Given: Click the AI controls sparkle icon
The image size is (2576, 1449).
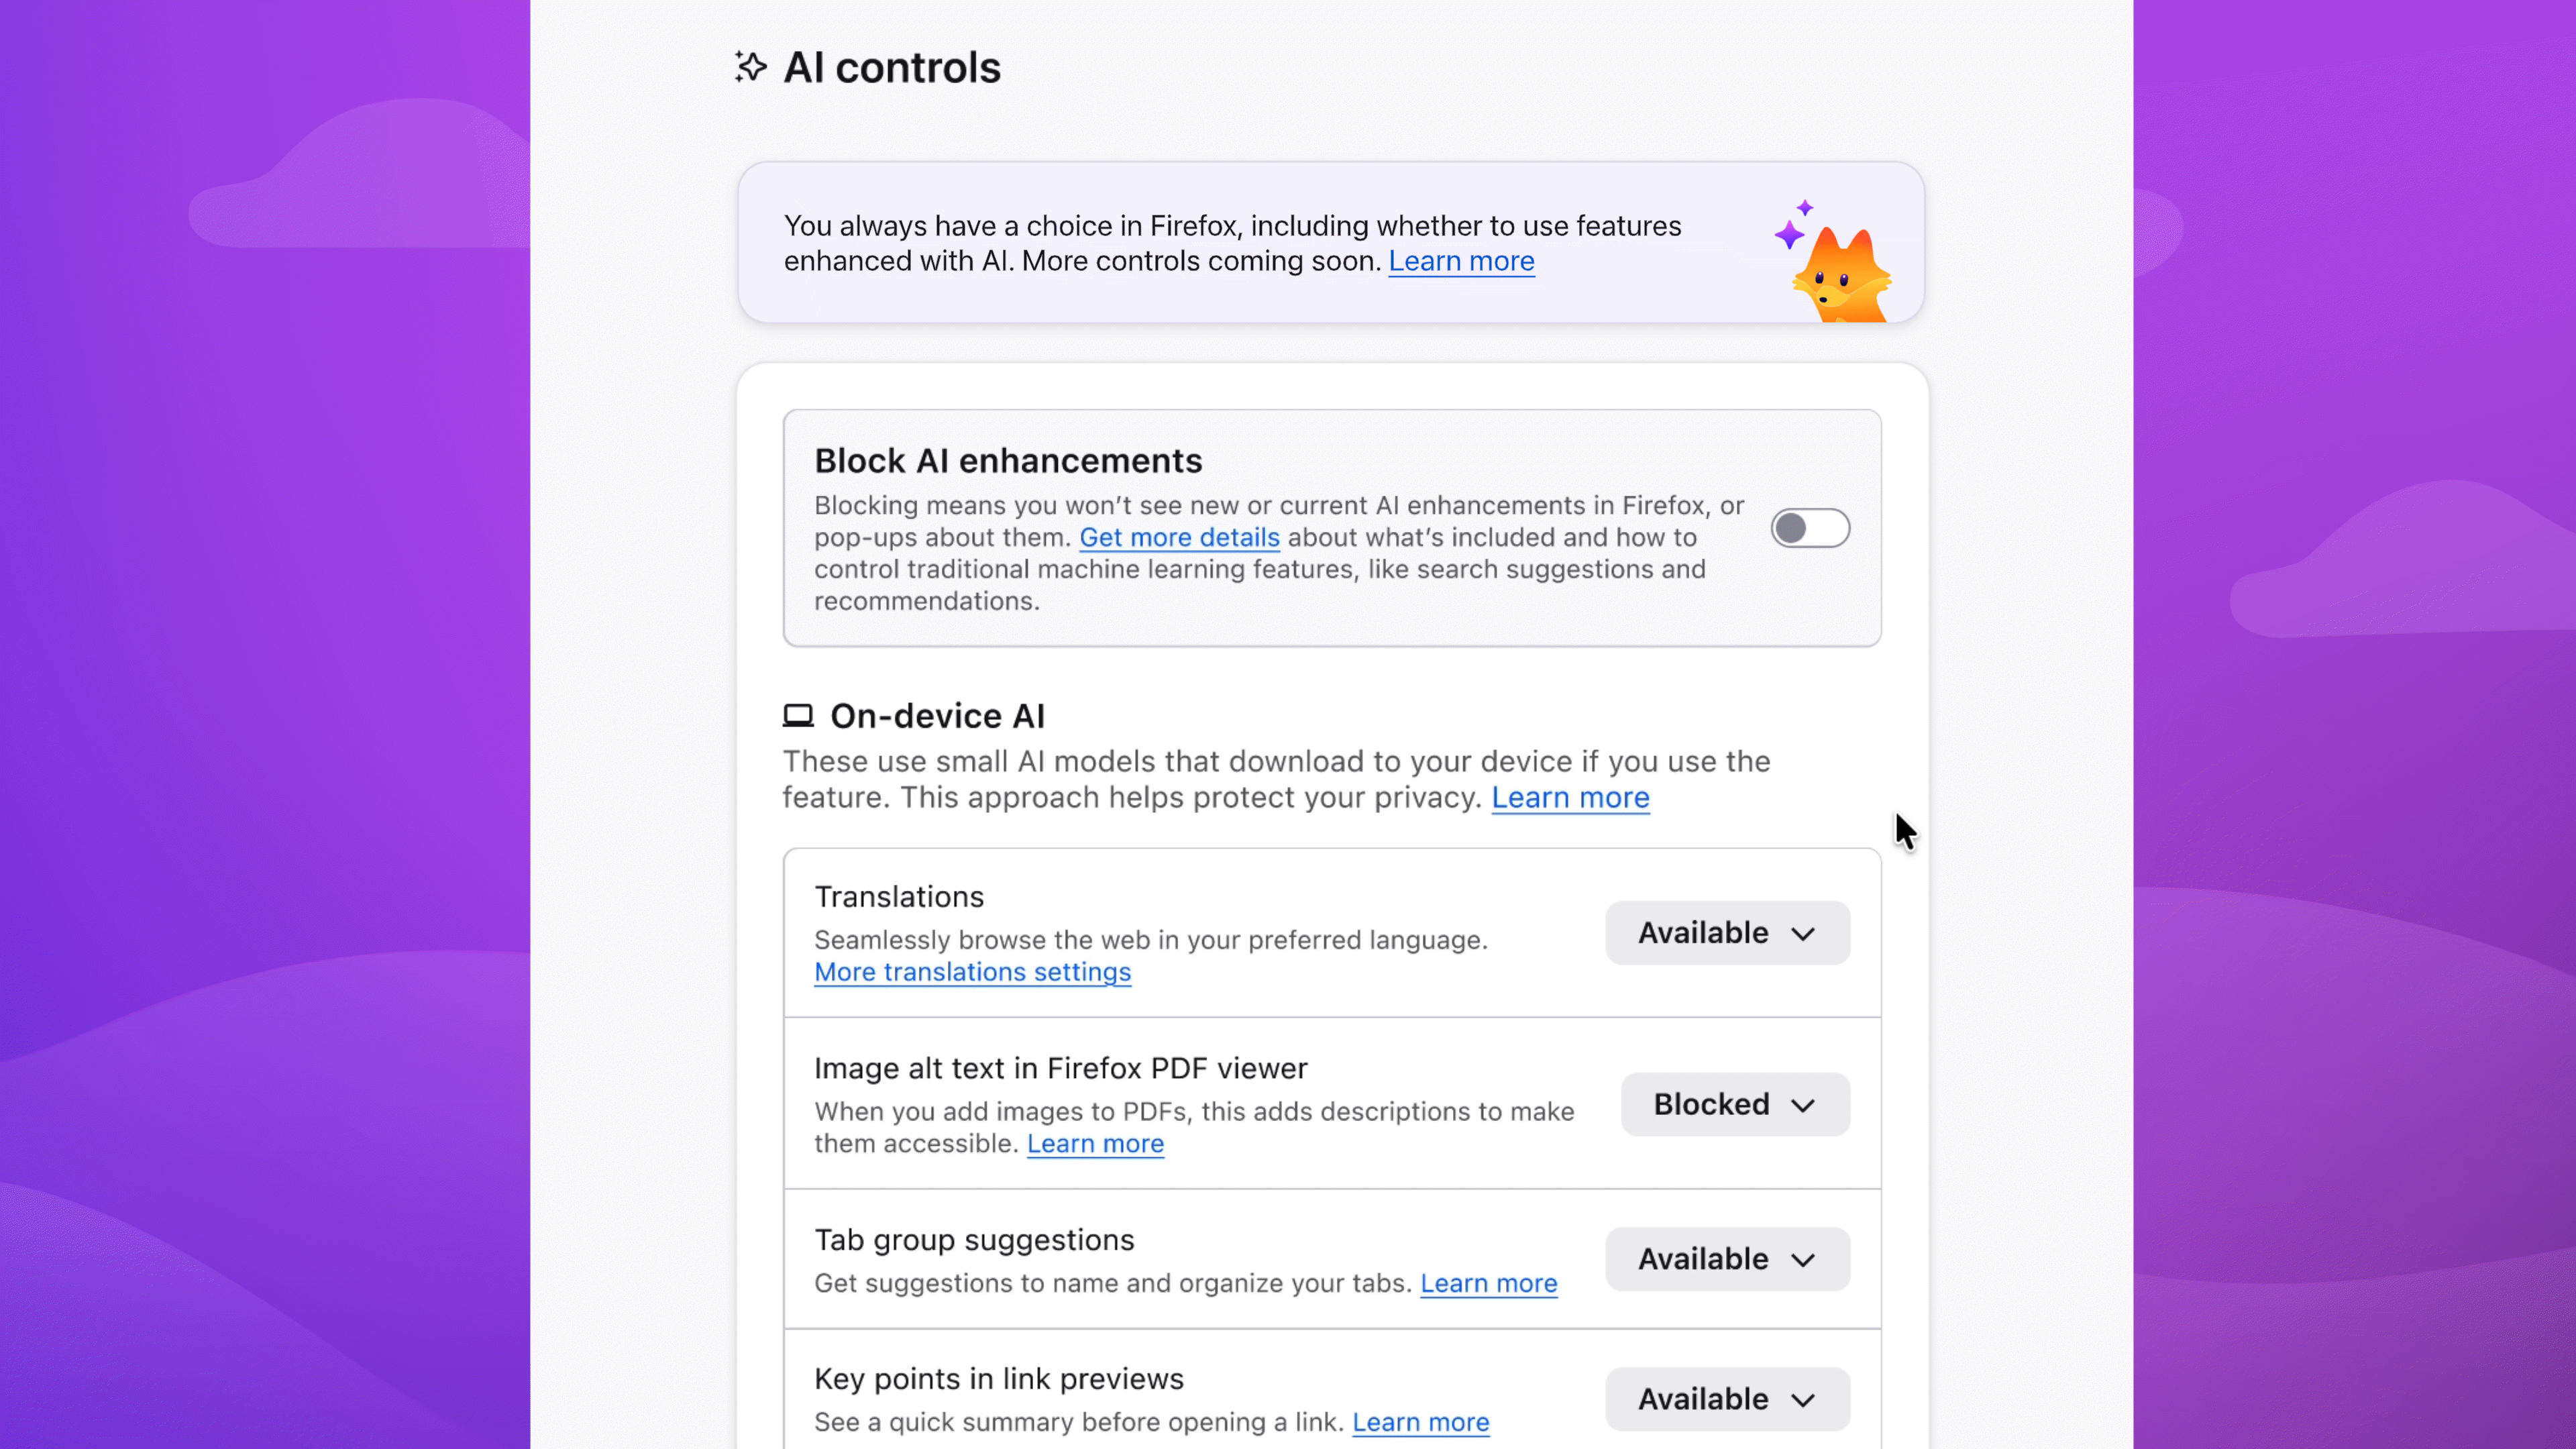Looking at the screenshot, I should (750, 67).
